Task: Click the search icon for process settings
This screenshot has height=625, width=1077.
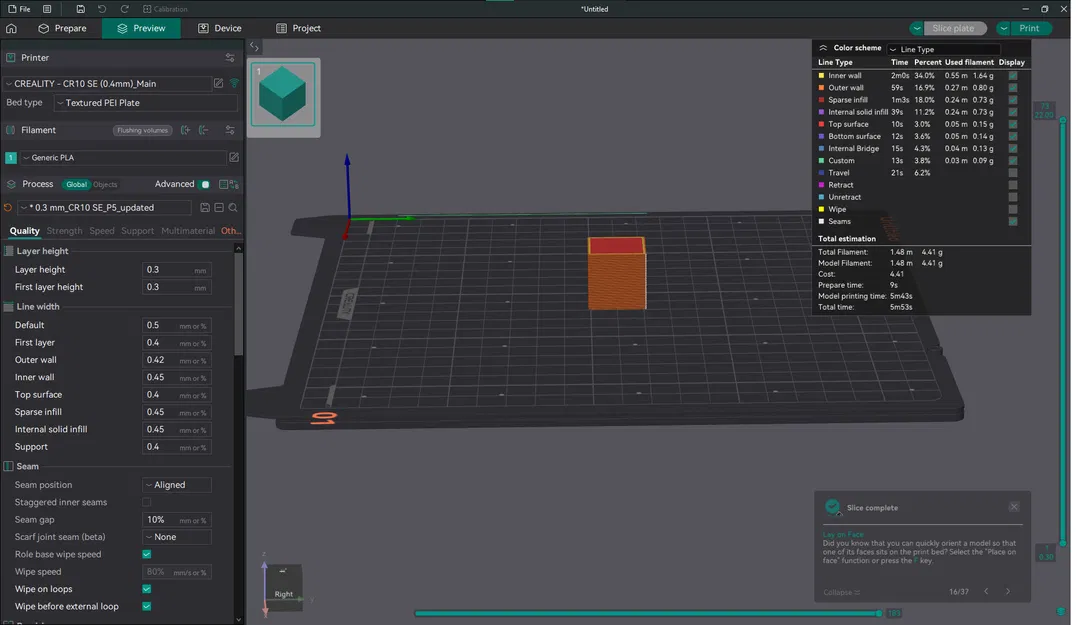Action: 233,208
